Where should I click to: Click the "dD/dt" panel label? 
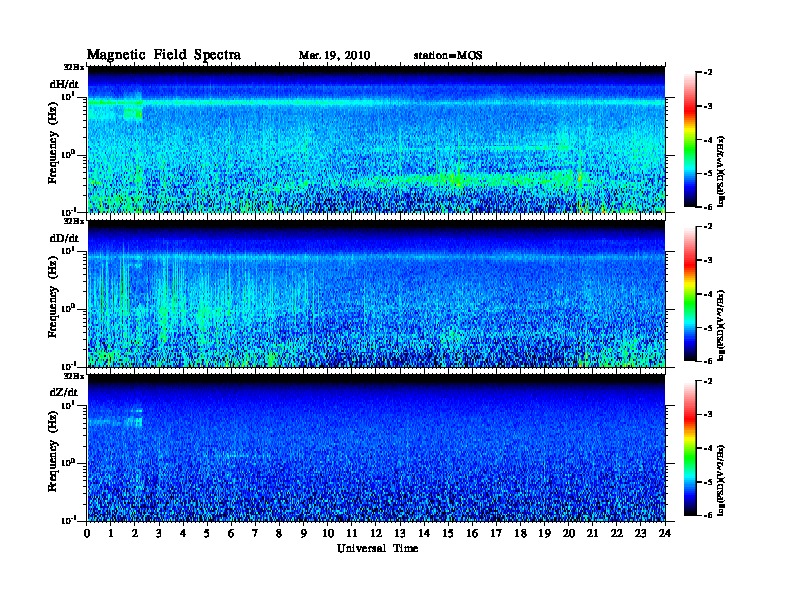click(64, 238)
